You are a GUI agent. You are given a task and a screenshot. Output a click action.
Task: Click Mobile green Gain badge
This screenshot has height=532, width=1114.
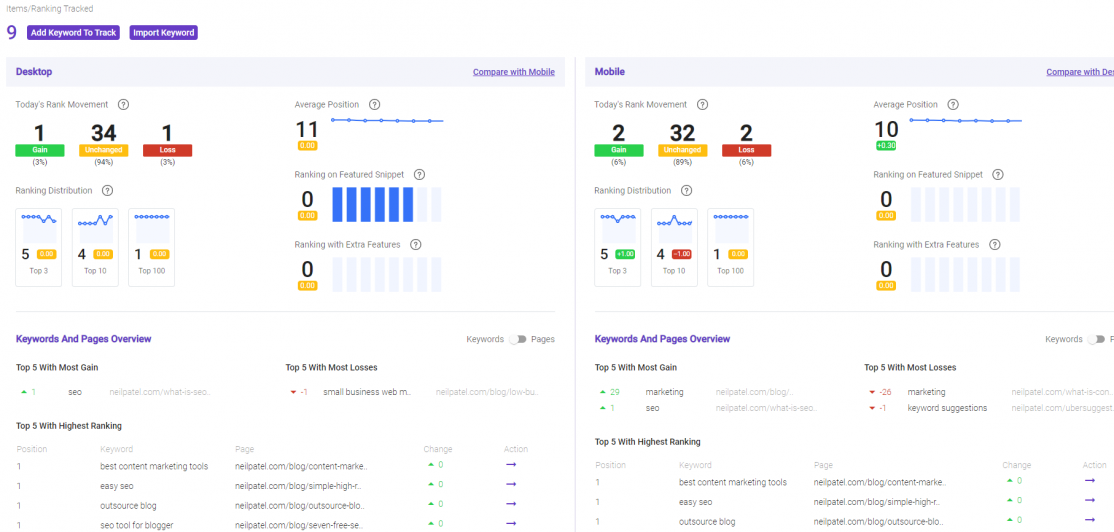(619, 151)
